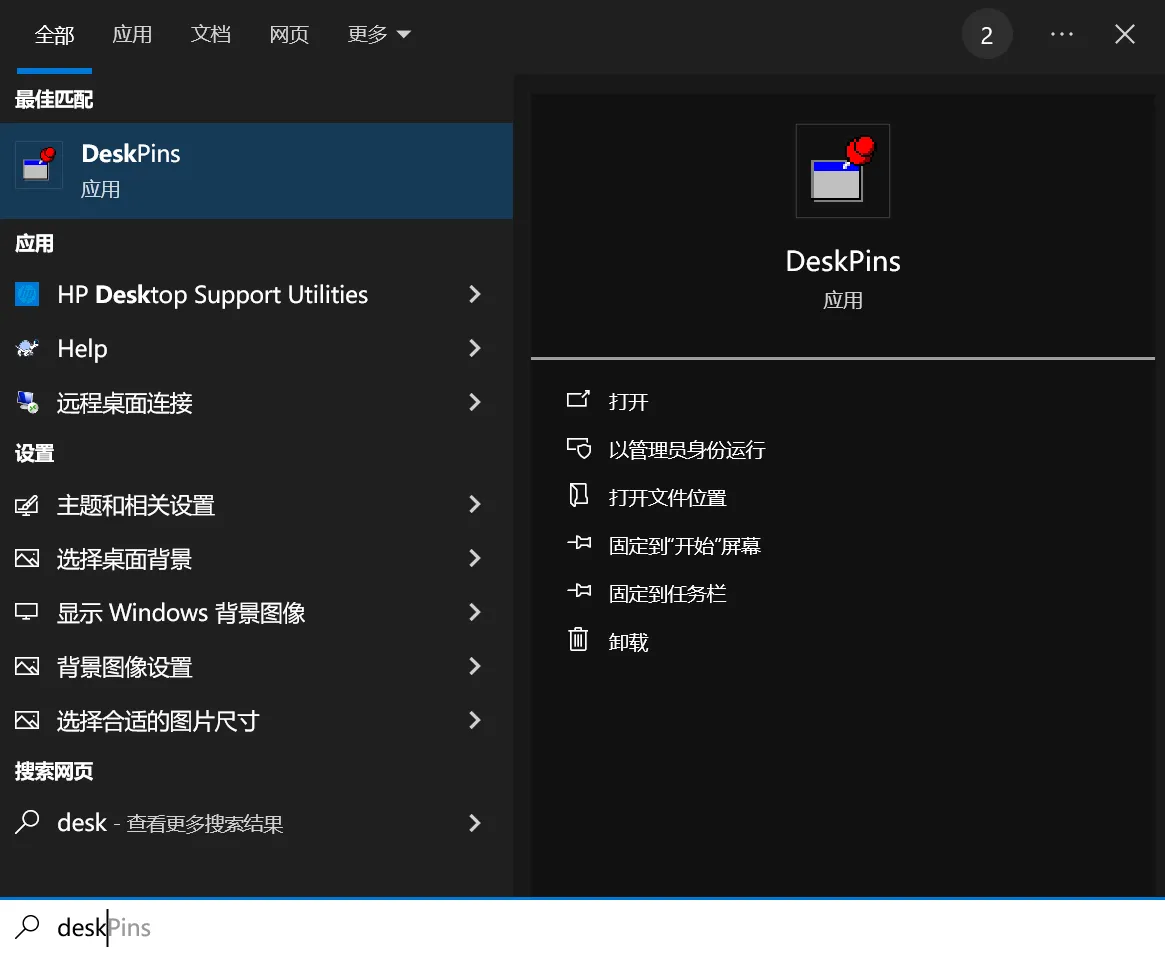The image size is (1165, 954).
Task: Choose 固定到任务栏
Action: [x=667, y=594]
